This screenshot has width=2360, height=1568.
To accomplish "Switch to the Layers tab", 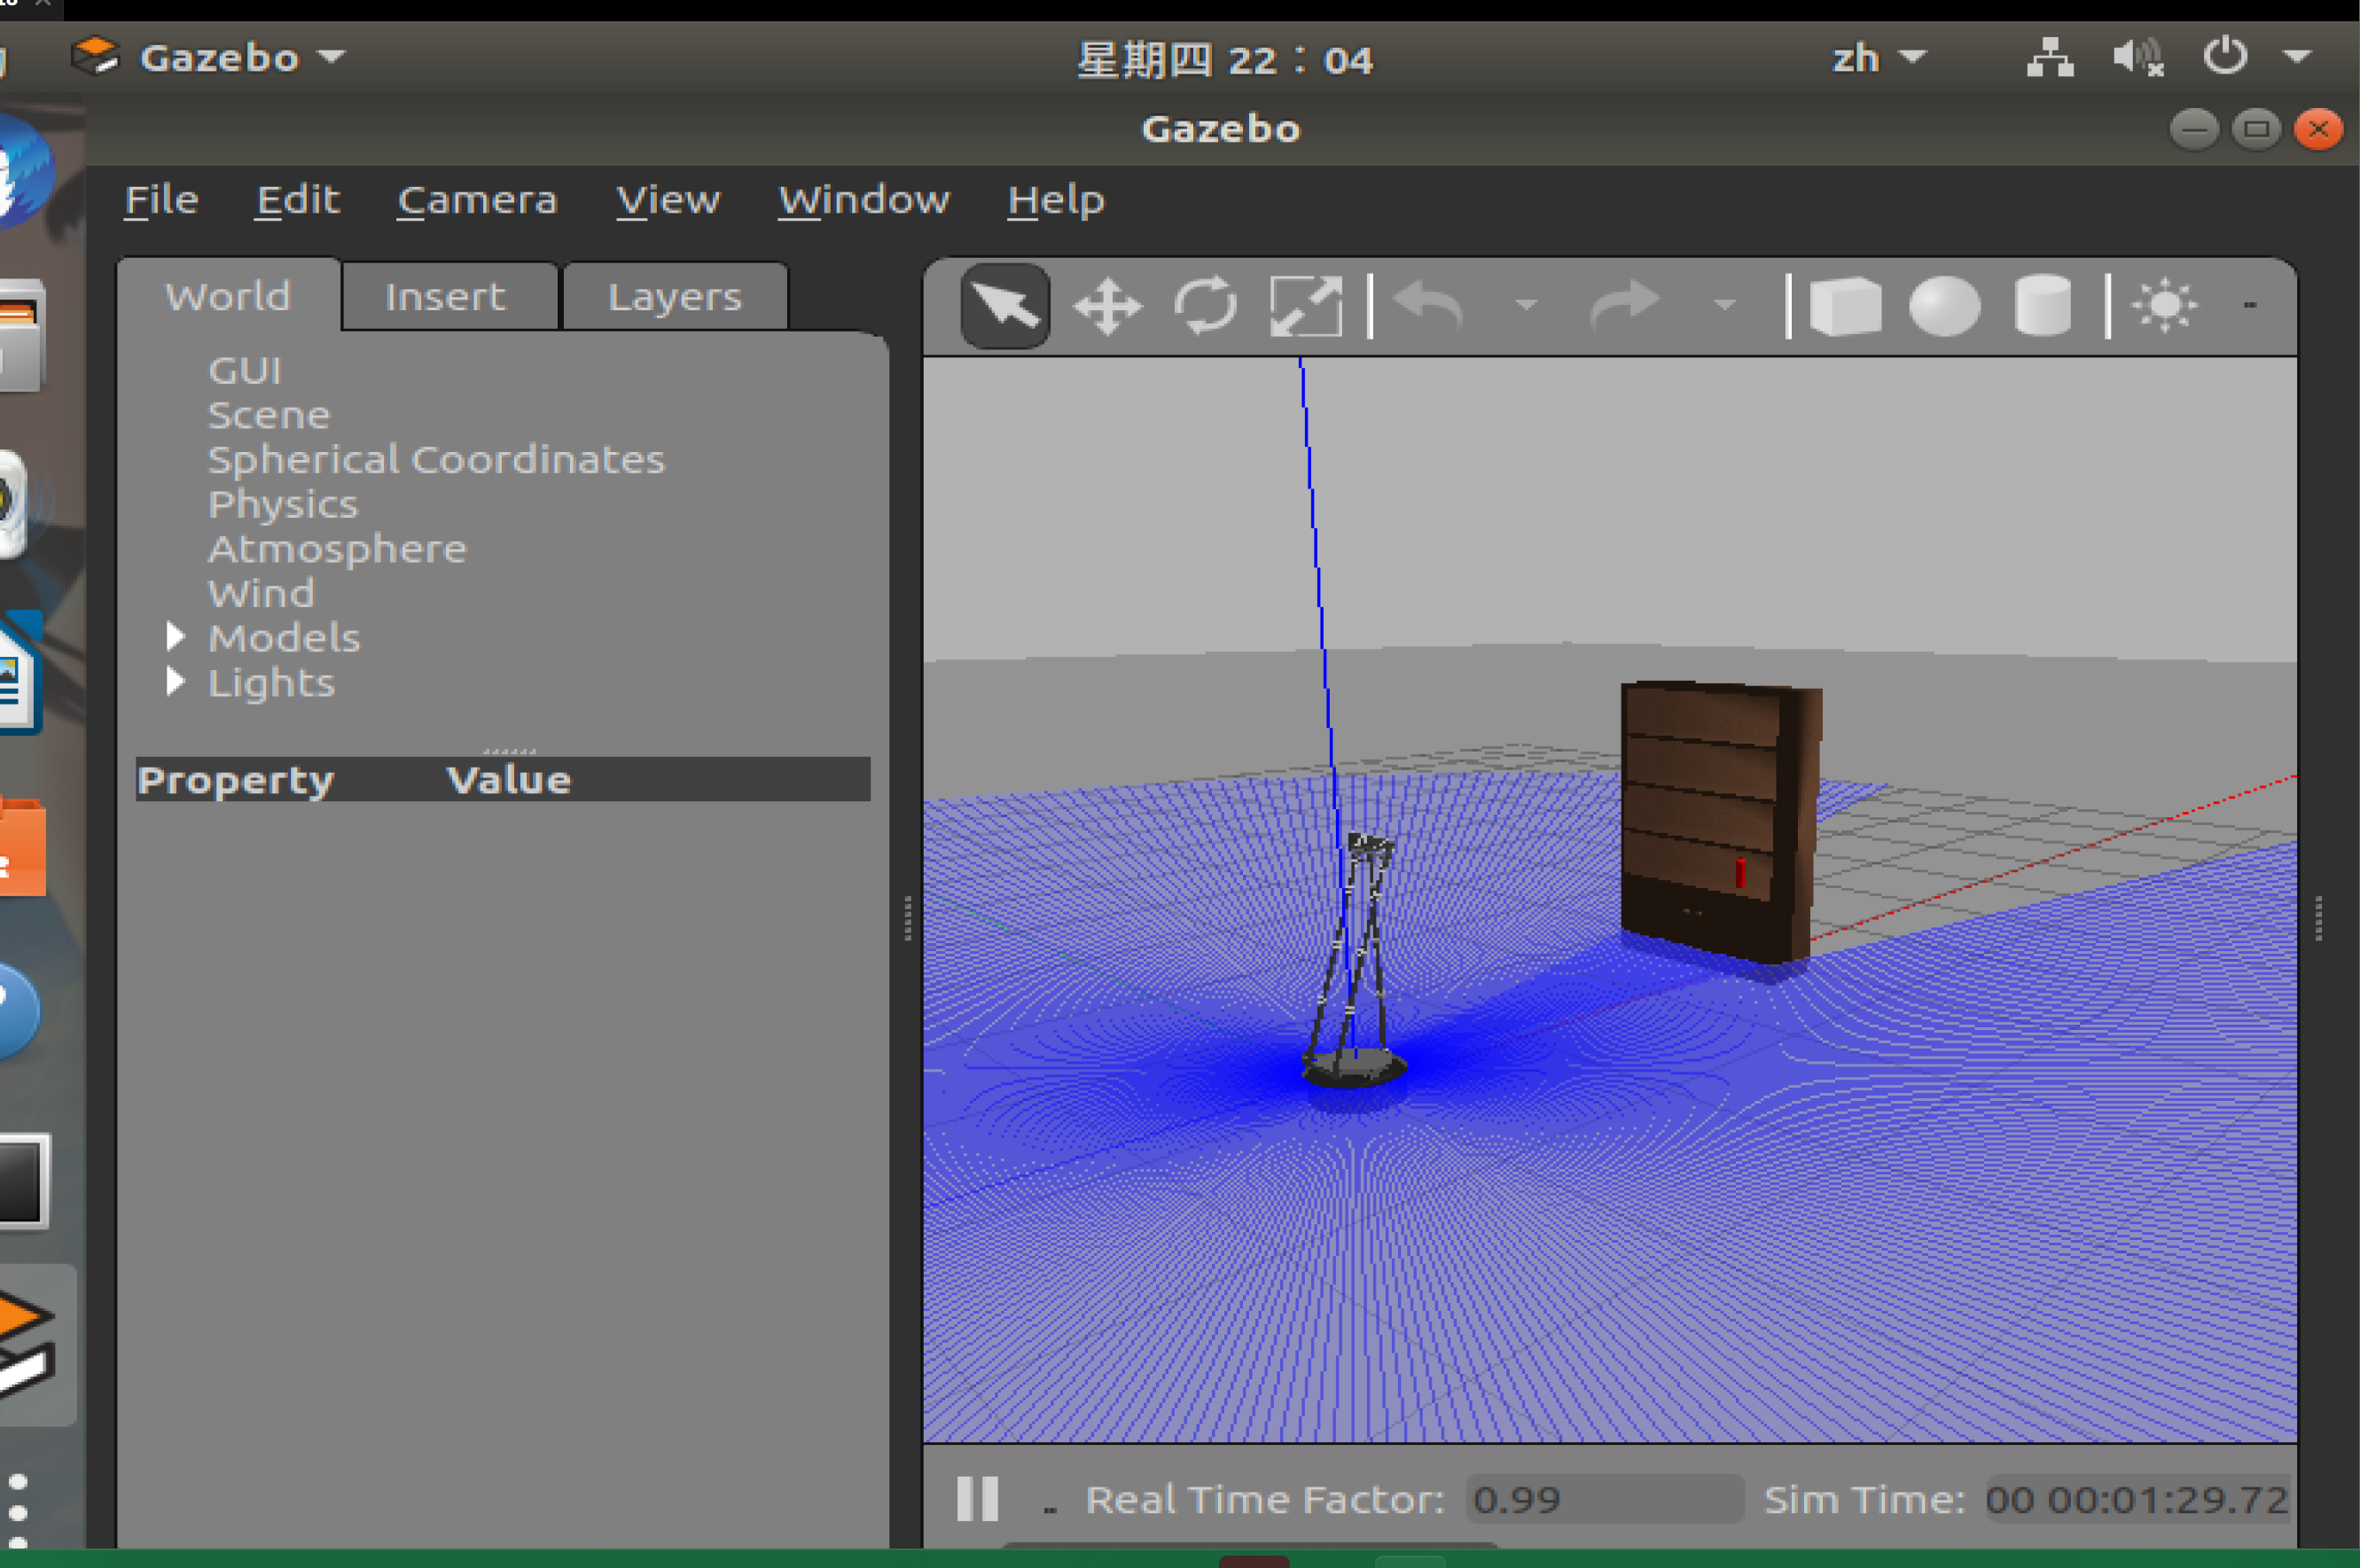I will pyautogui.click(x=675, y=297).
